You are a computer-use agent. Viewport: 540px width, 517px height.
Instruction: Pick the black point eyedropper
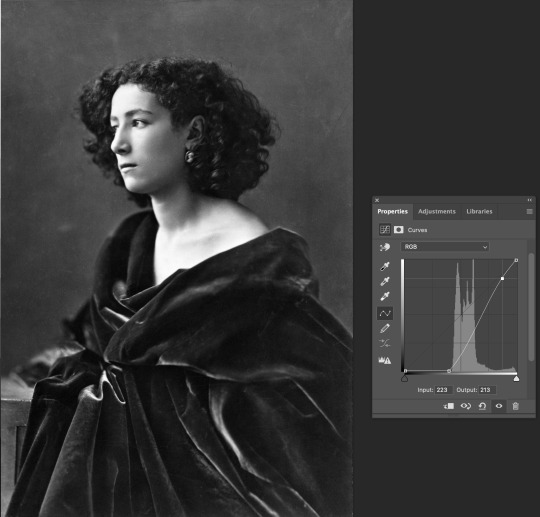(385, 266)
